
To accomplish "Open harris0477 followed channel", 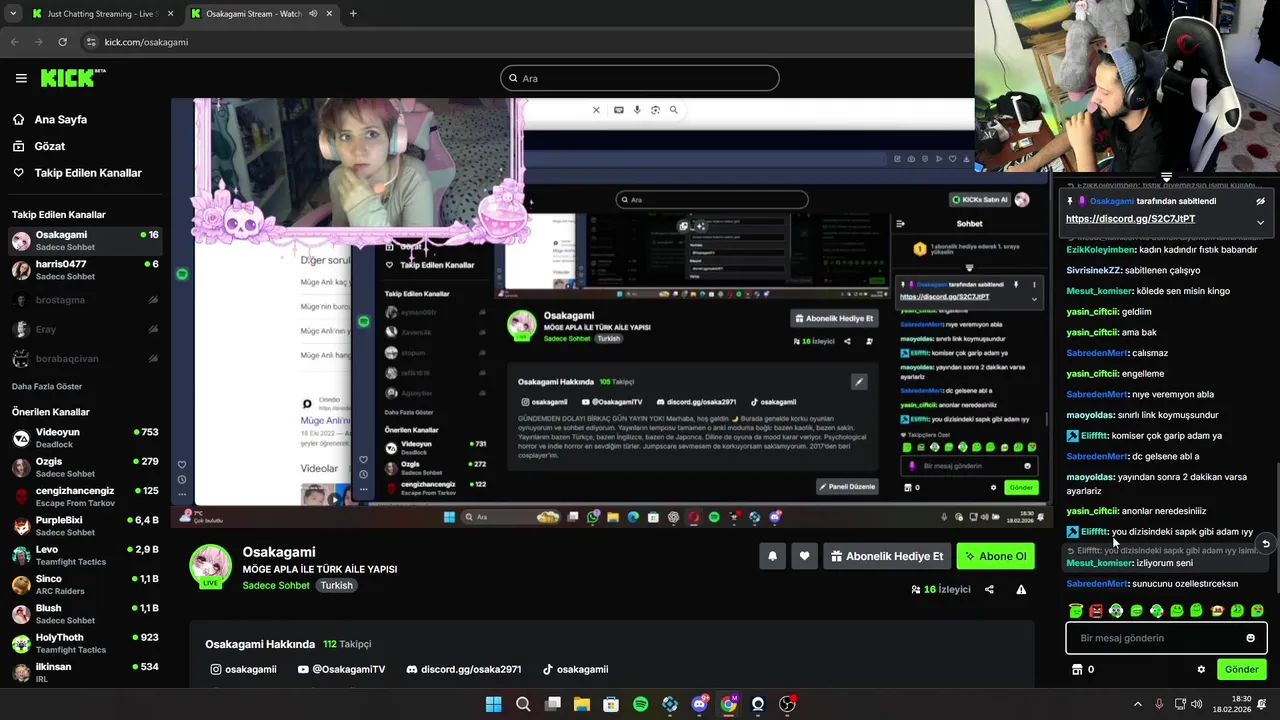I will click(x=85, y=270).
